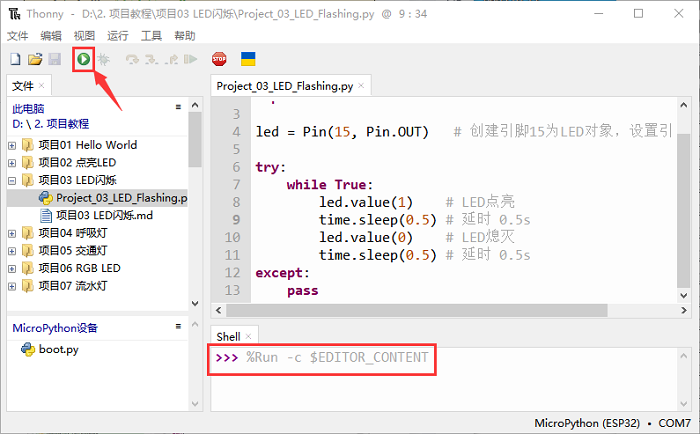
Task: Click the New file icon
Action: tap(15, 60)
